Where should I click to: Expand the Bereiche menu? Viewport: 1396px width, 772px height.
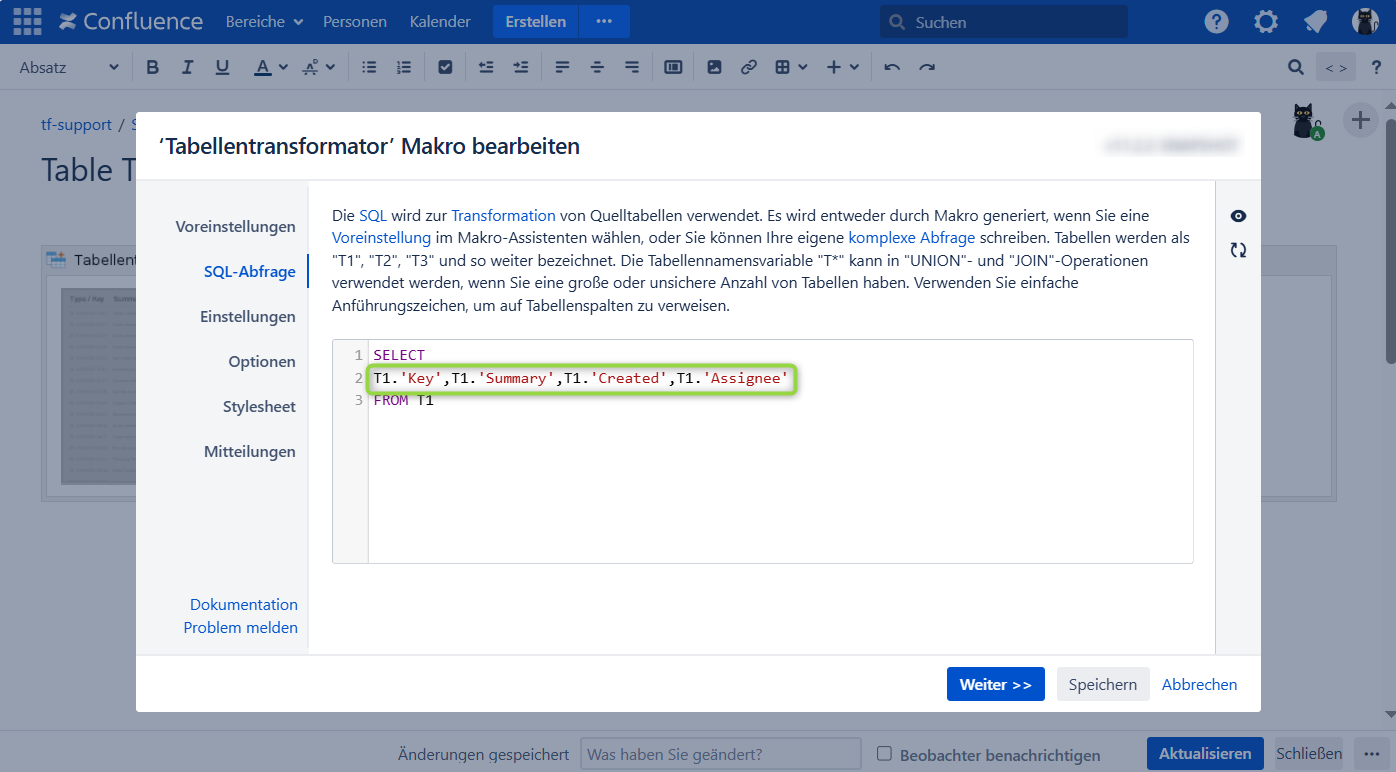(x=265, y=21)
